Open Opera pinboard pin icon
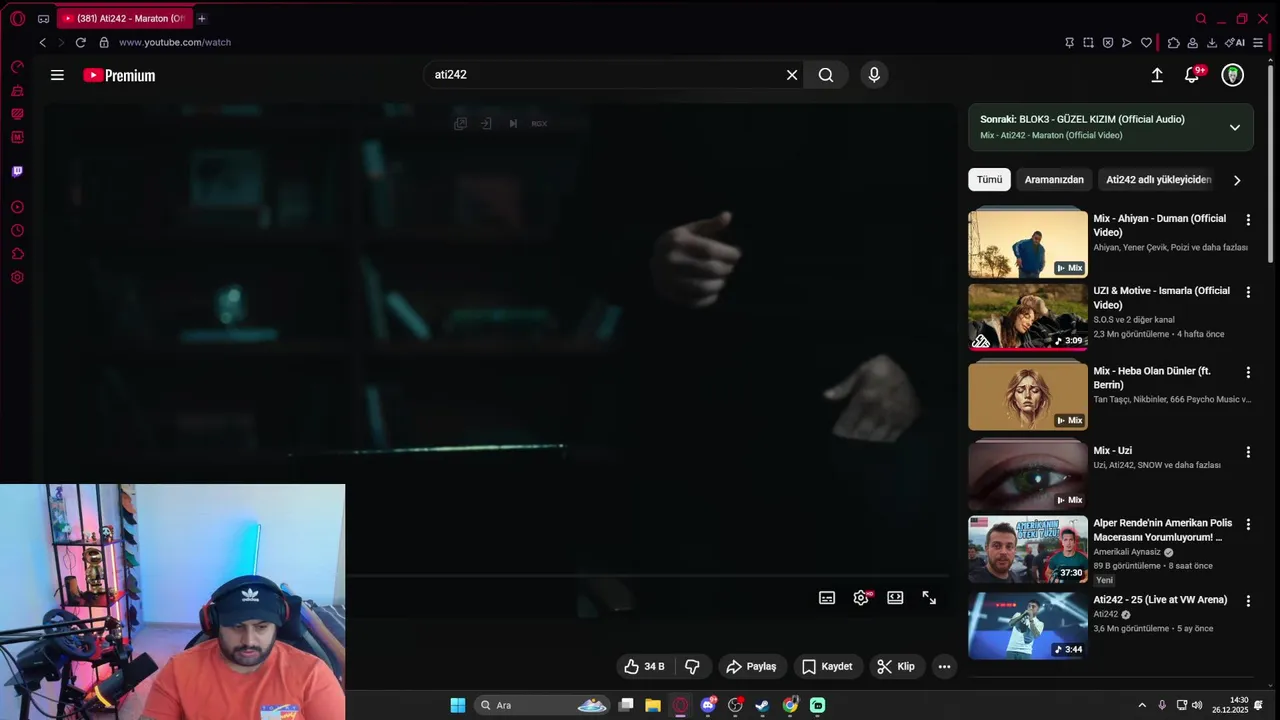Screen dimensions: 1280x720 pos(1069,43)
